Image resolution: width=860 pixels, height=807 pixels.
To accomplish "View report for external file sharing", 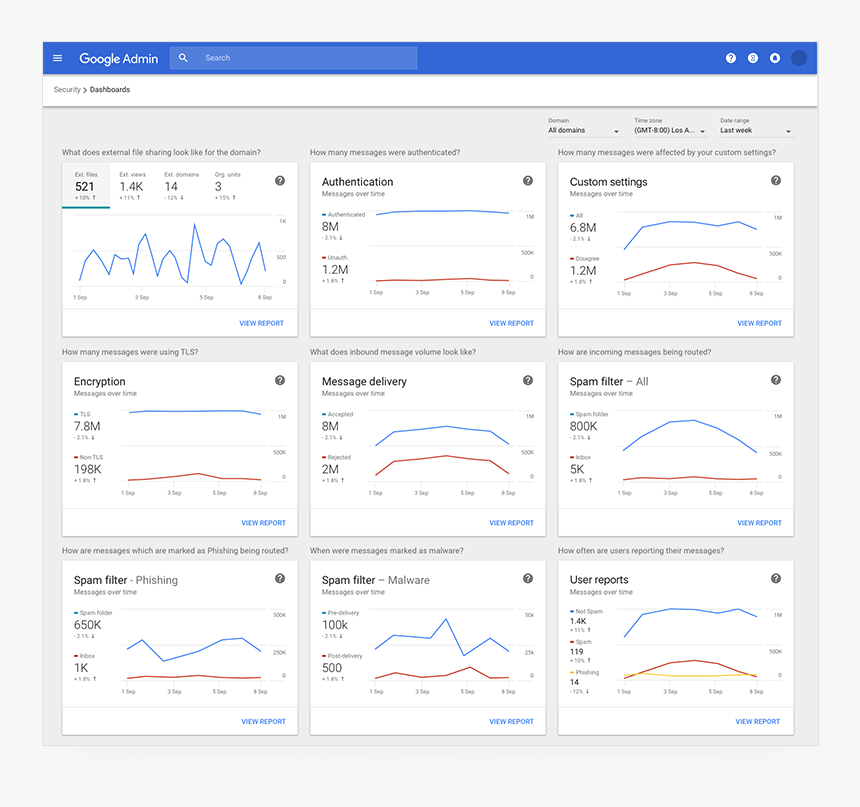I will point(262,323).
